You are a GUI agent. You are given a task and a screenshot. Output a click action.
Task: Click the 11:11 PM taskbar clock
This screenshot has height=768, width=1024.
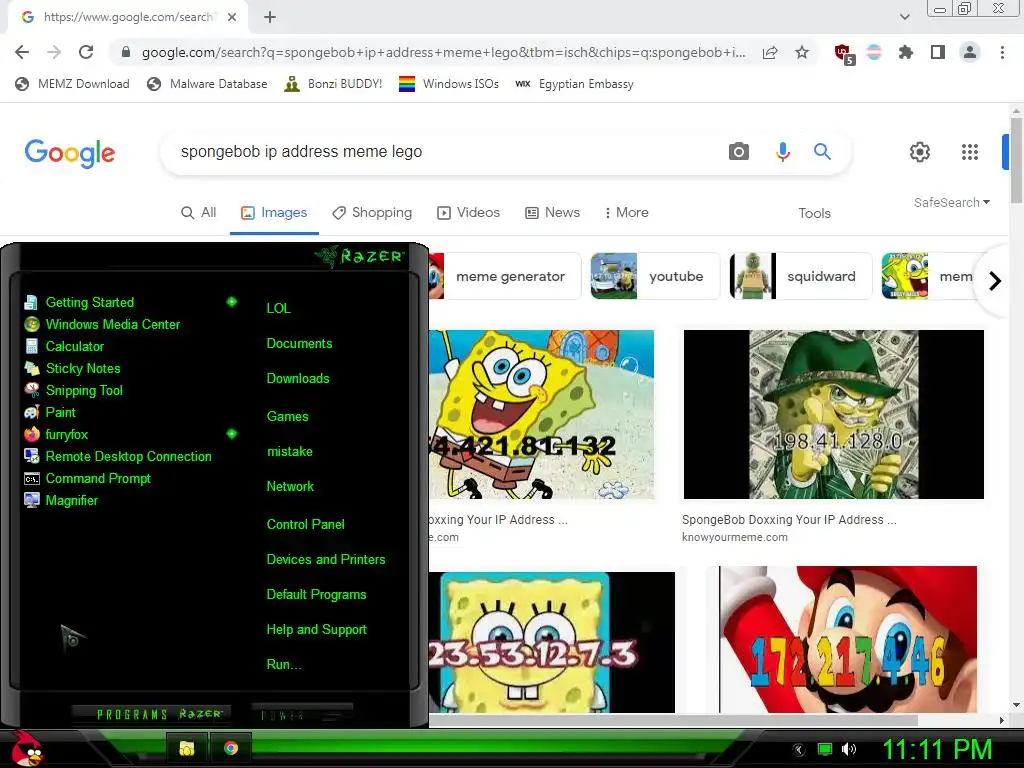tap(937, 749)
